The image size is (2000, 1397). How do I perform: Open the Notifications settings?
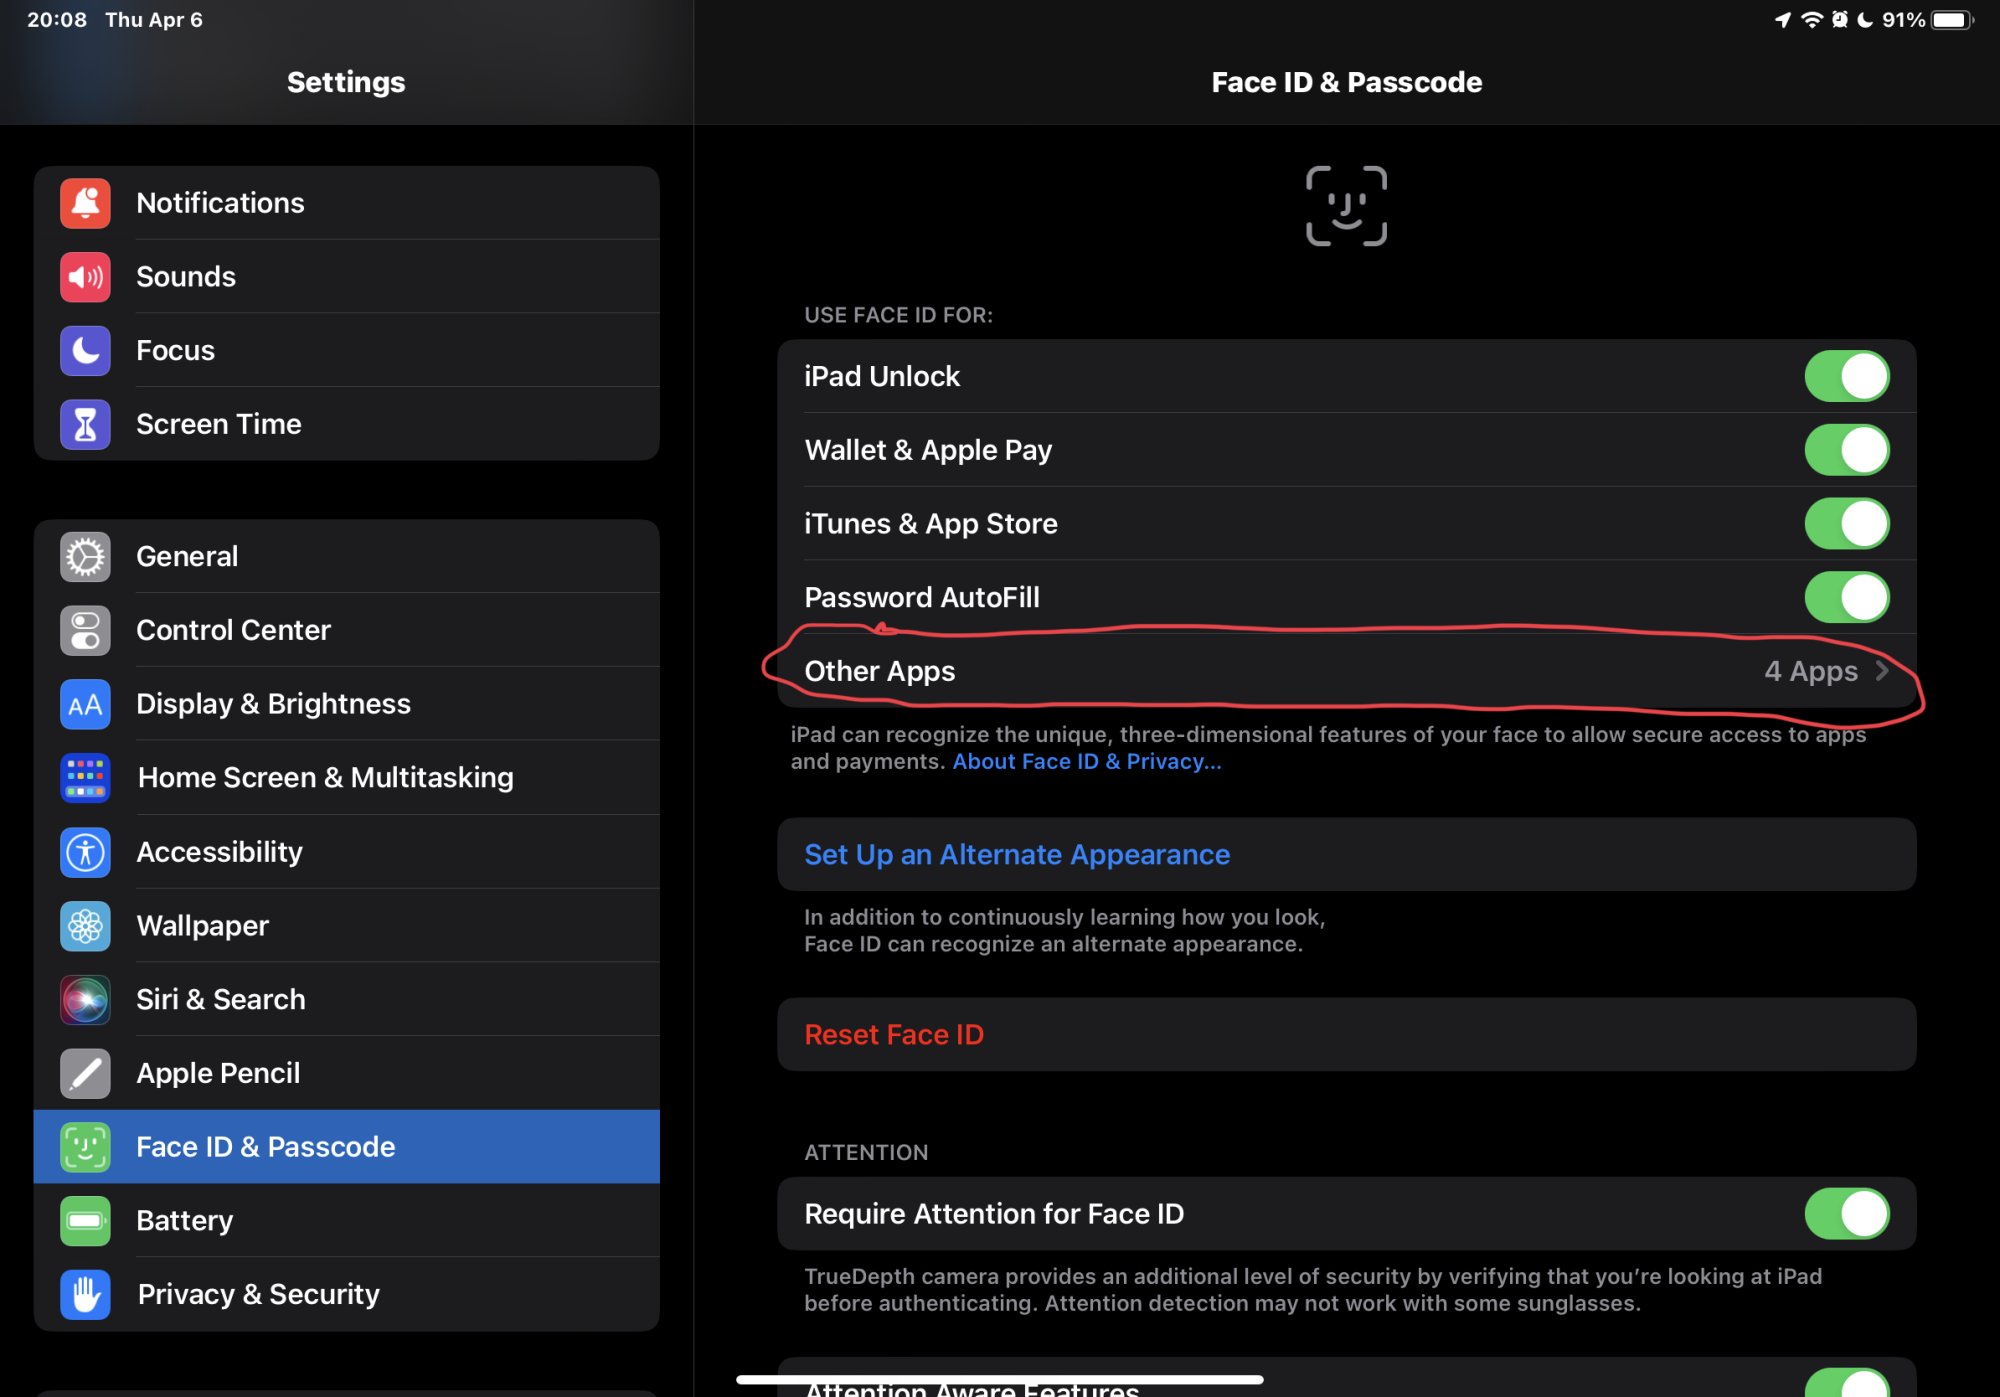pyautogui.click(x=346, y=203)
